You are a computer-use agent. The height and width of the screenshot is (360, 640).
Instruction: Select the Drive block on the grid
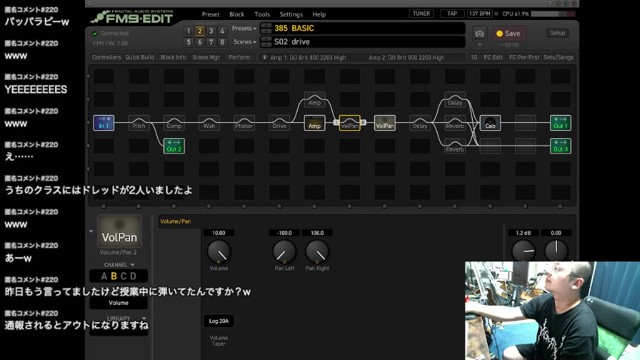(279, 123)
